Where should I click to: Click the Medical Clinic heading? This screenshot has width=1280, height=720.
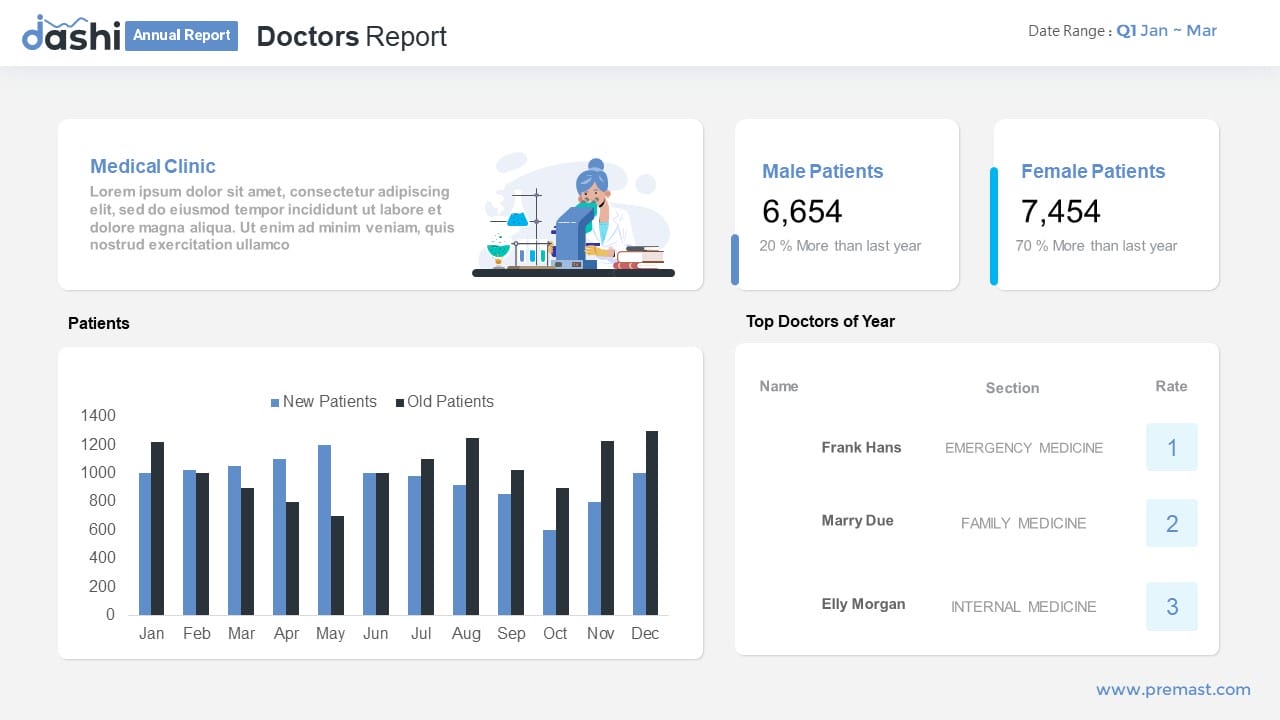(153, 166)
